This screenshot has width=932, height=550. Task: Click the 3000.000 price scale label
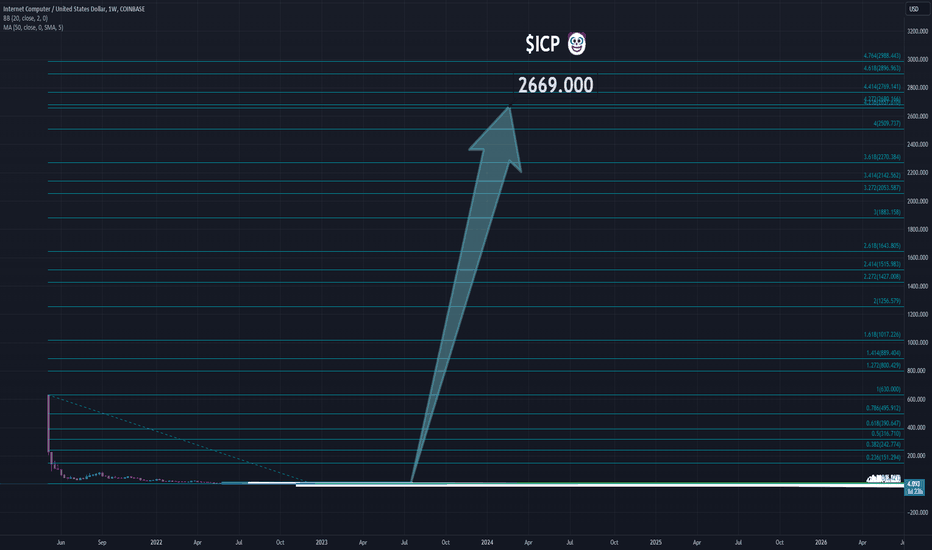click(x=917, y=59)
